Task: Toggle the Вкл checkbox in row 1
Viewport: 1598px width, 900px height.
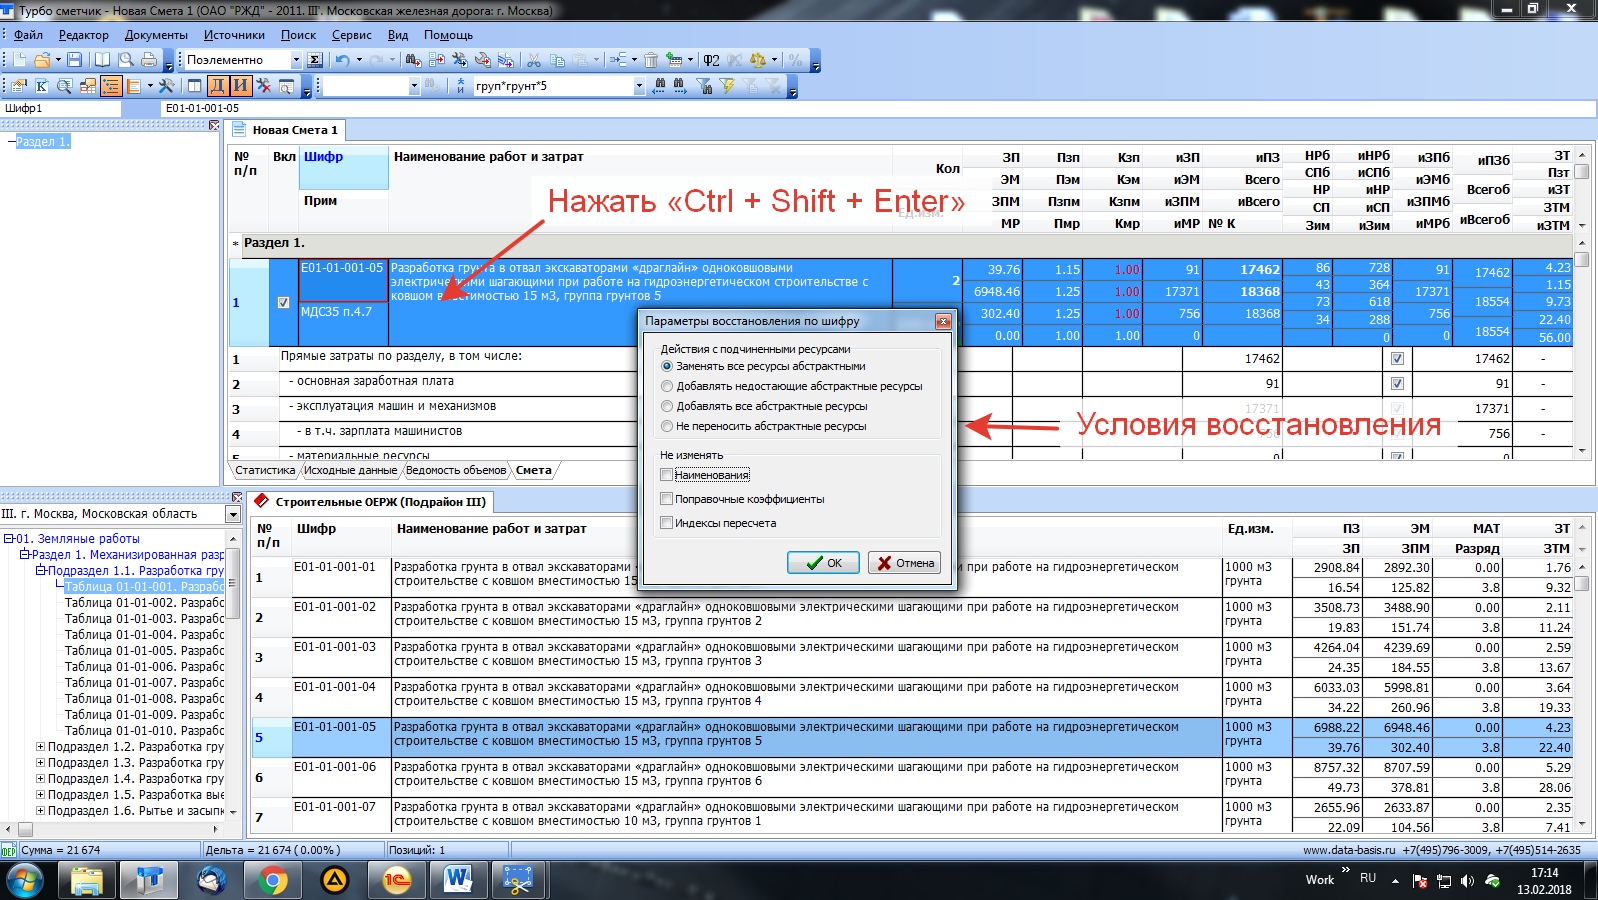Action: [283, 302]
